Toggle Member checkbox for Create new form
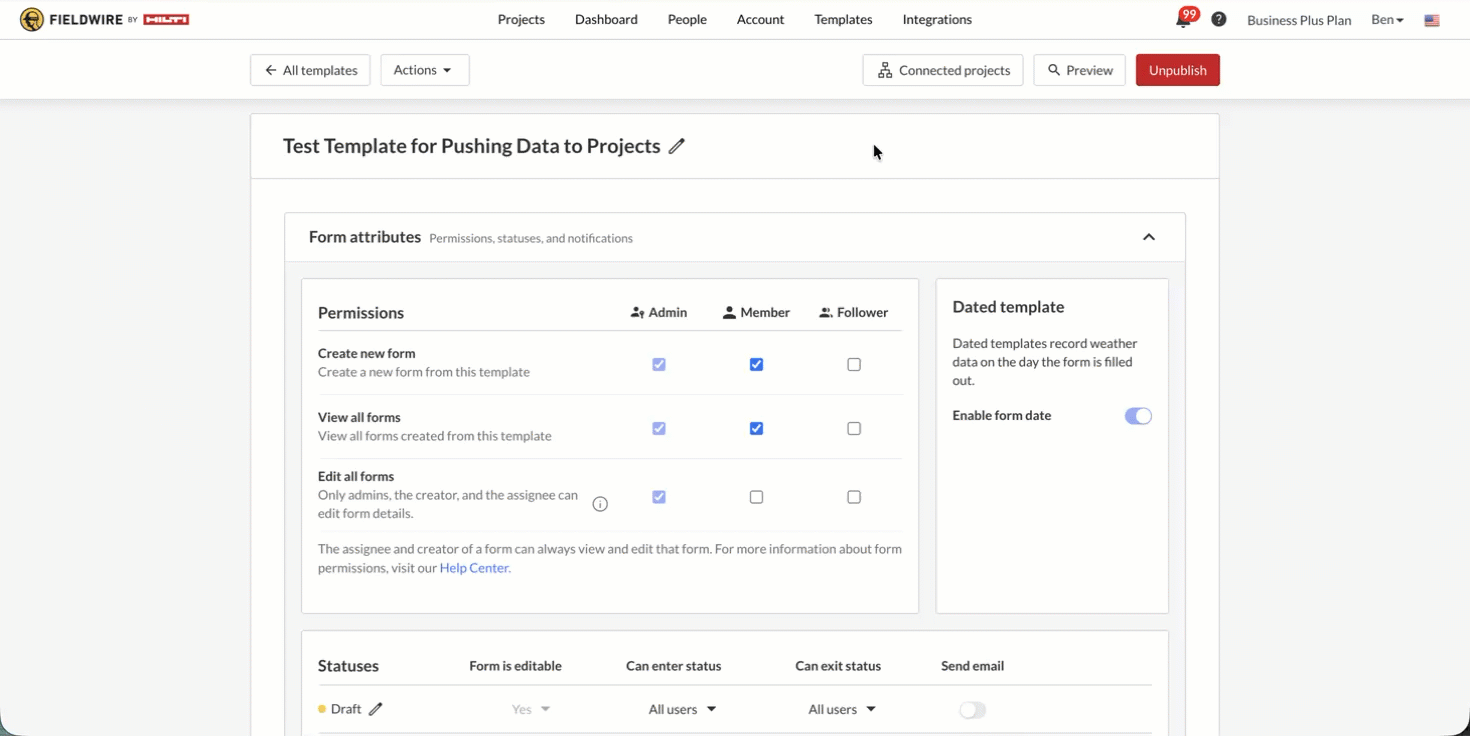Viewport: 1470px width, 736px height. pyautogui.click(x=756, y=365)
